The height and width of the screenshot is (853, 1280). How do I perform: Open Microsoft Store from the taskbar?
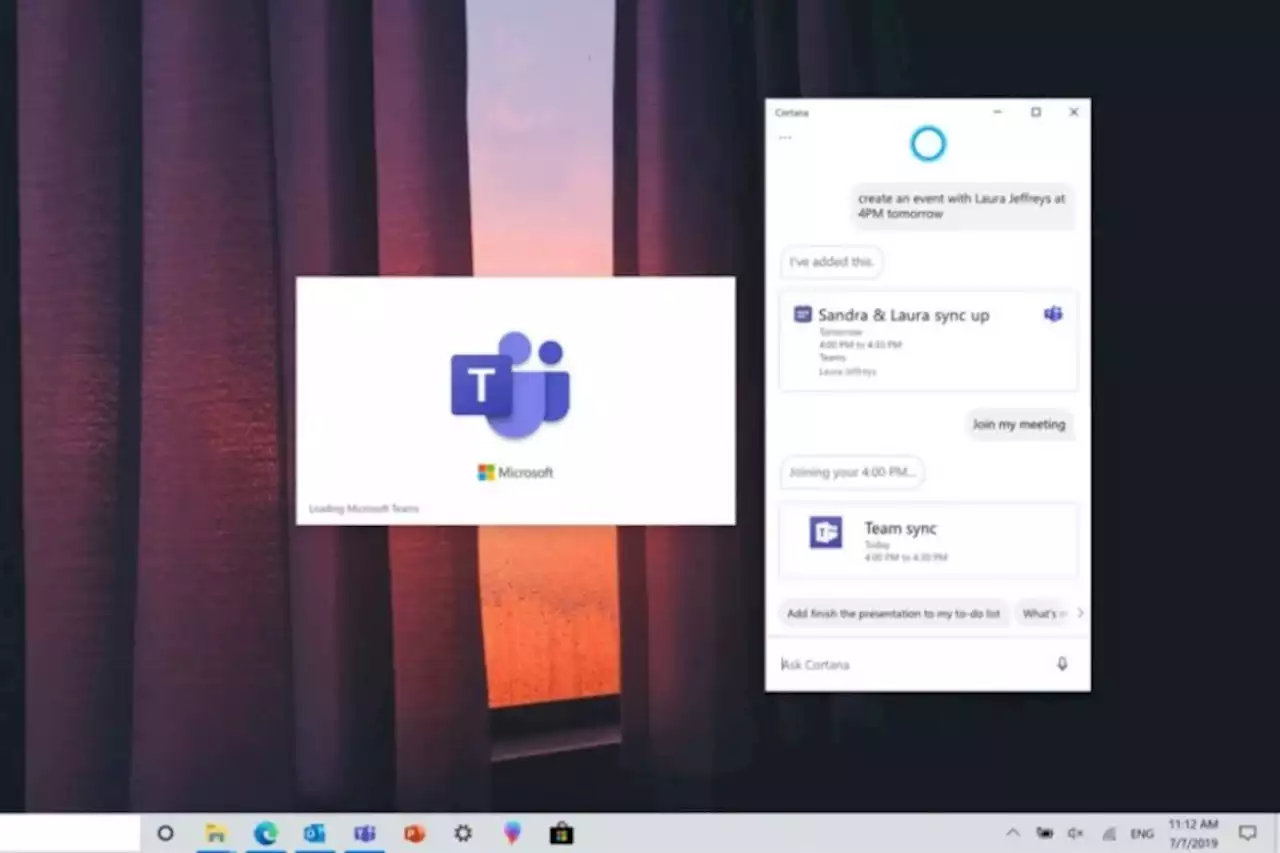561,833
